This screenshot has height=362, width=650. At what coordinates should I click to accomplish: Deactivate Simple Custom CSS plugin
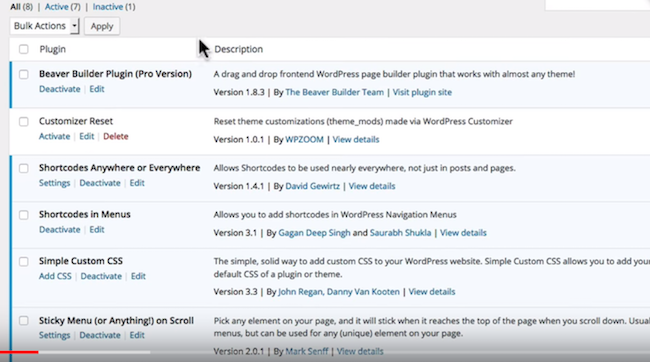click(x=101, y=276)
